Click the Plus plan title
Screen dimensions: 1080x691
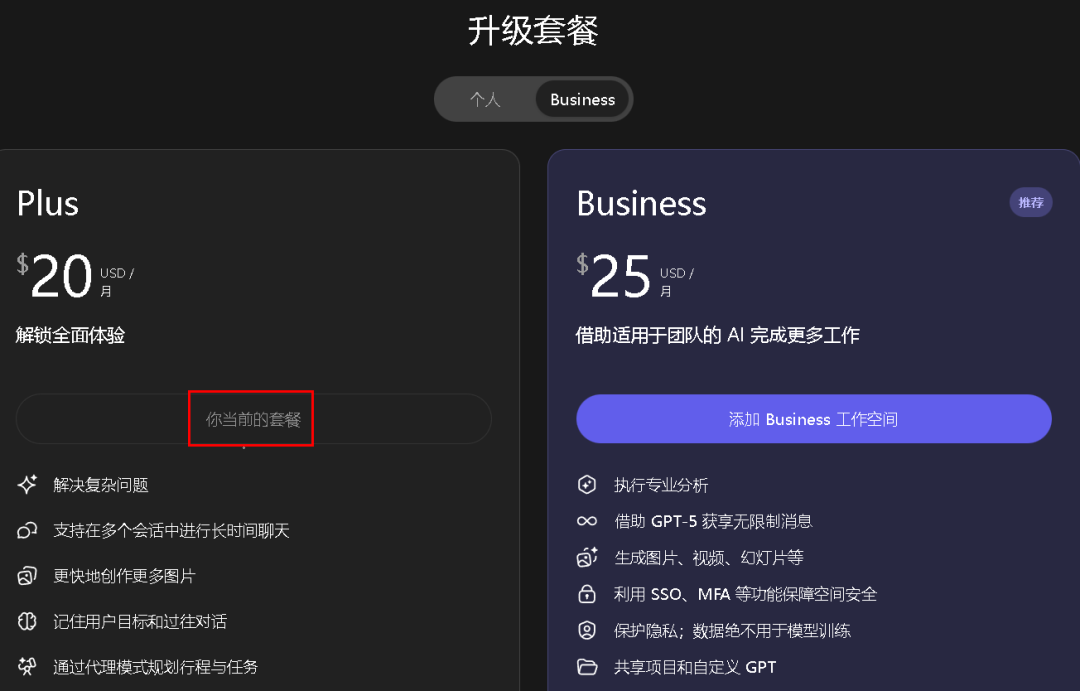pos(48,203)
